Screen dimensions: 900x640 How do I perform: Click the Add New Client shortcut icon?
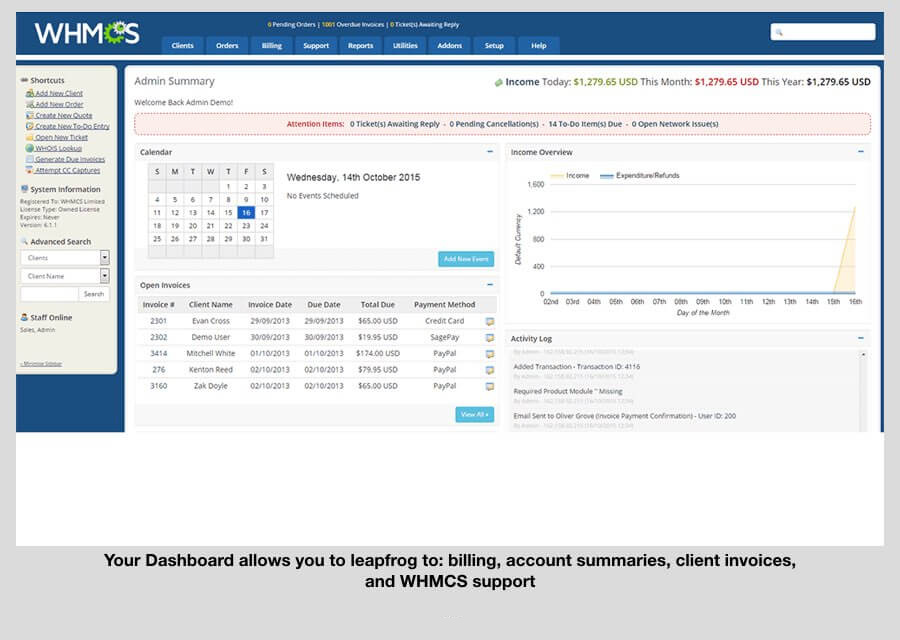(30, 93)
